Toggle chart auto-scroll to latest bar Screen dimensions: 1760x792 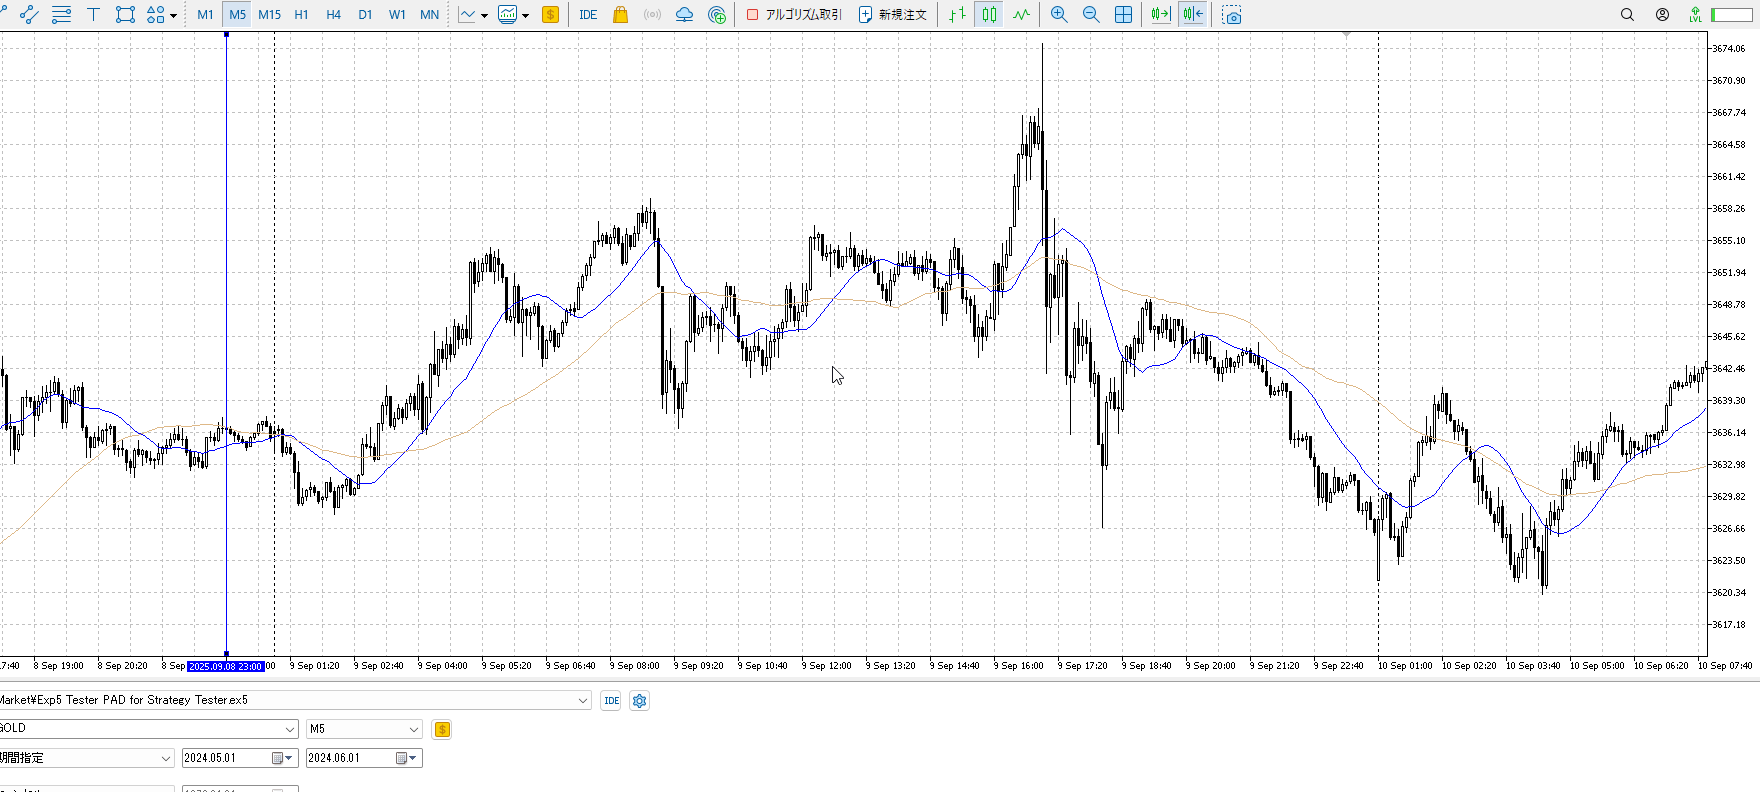click(1160, 14)
